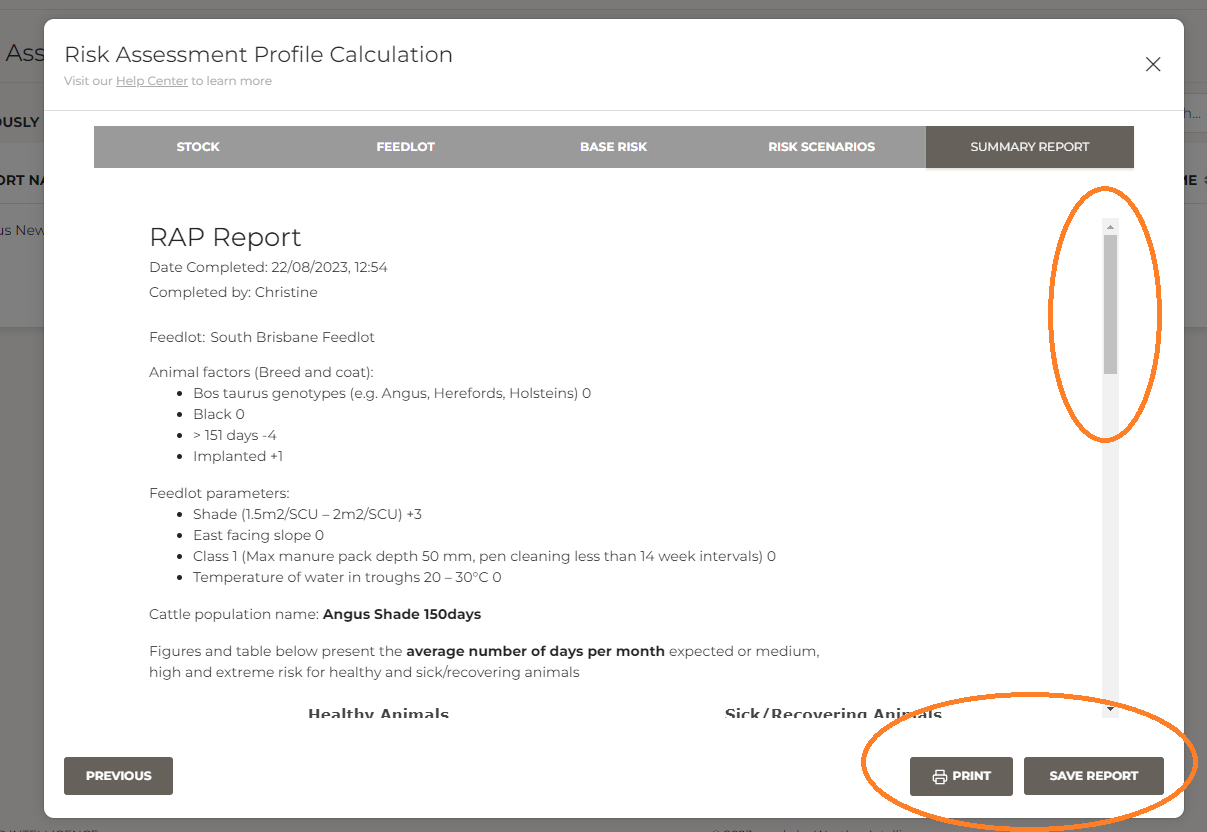Open the Help Center link
This screenshot has height=832, width=1207.
pos(152,81)
